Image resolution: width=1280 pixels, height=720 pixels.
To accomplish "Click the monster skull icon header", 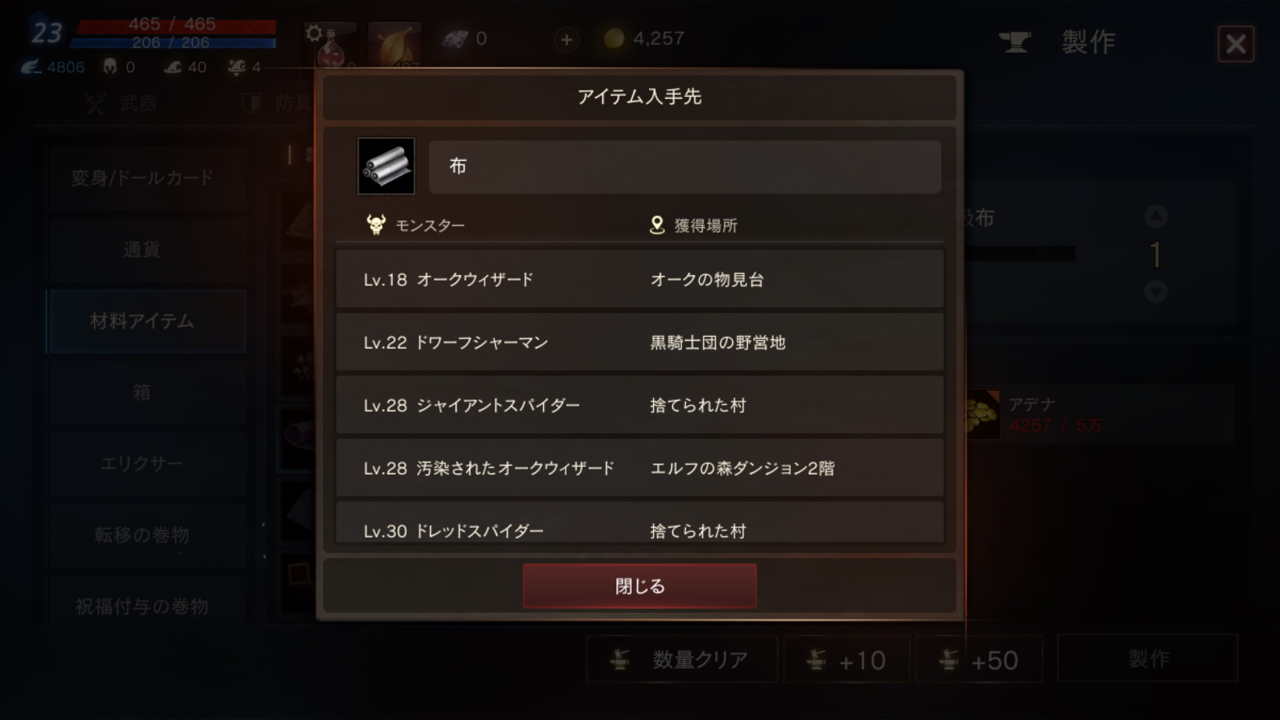I will [x=376, y=225].
